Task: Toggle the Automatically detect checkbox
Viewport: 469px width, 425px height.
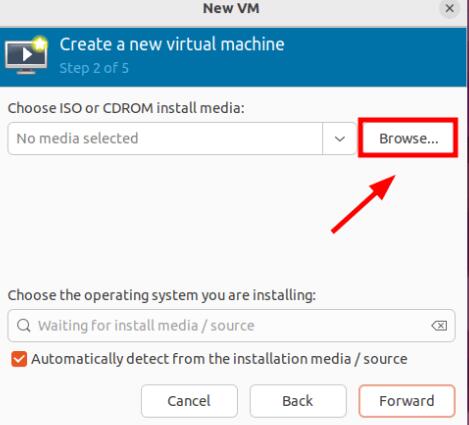Action: pos(19,359)
